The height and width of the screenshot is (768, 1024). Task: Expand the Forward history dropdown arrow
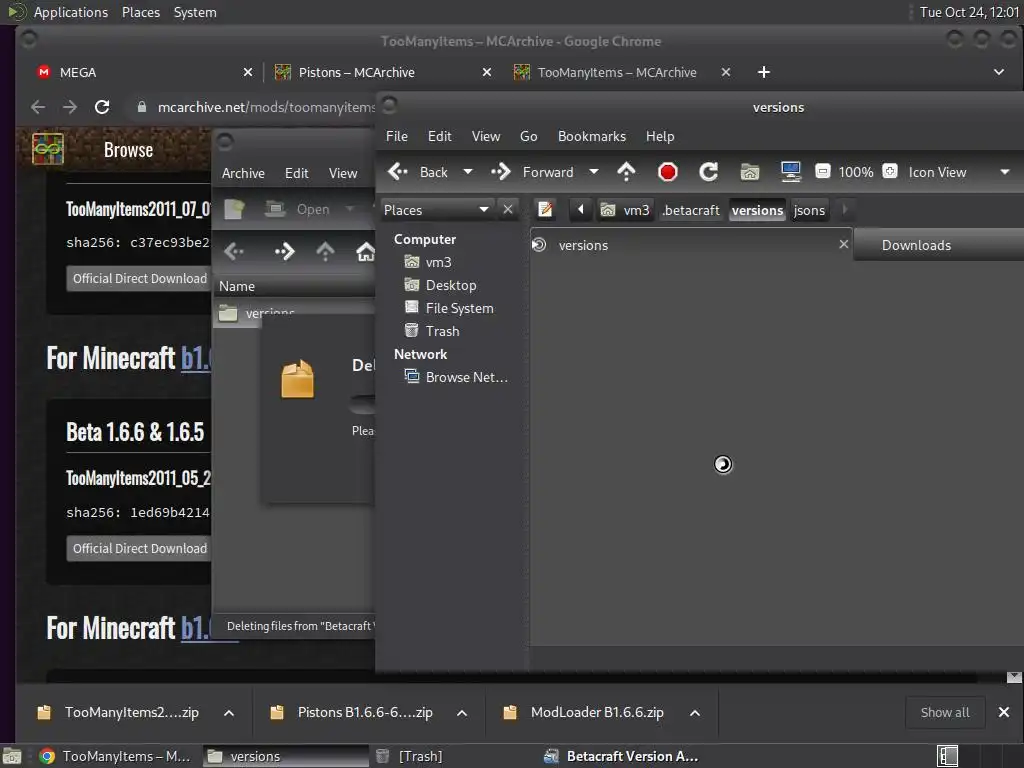(x=594, y=172)
